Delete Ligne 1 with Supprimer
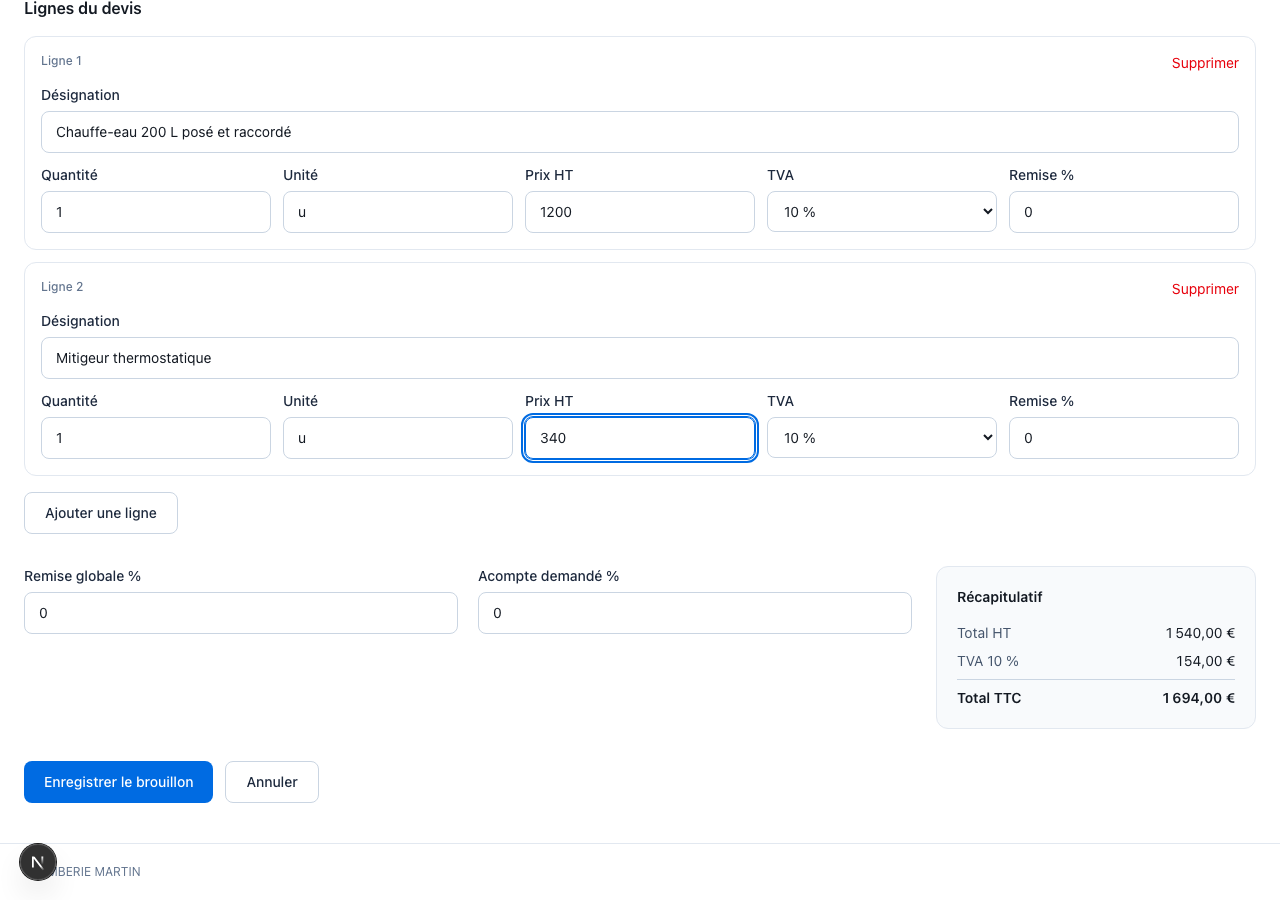The width and height of the screenshot is (1280, 900). click(x=1205, y=63)
